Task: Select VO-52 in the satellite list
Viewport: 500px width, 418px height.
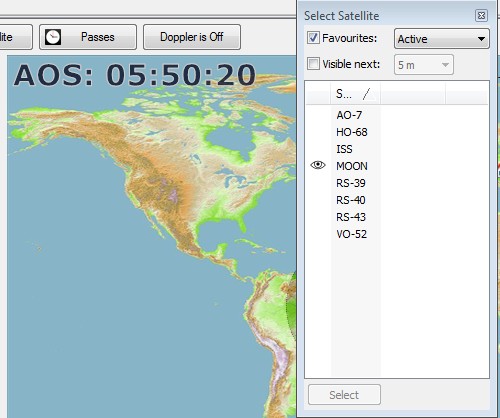Action: click(351, 234)
